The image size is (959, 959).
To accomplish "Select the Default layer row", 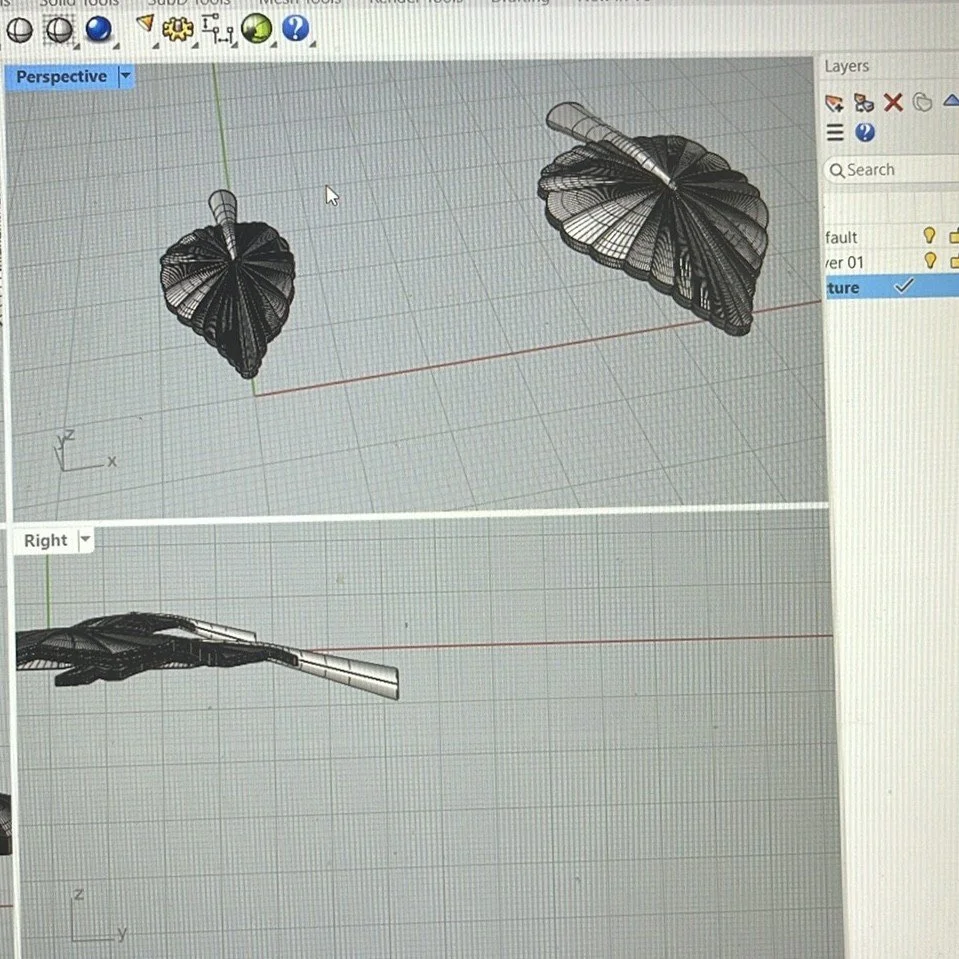I will tap(891, 236).
